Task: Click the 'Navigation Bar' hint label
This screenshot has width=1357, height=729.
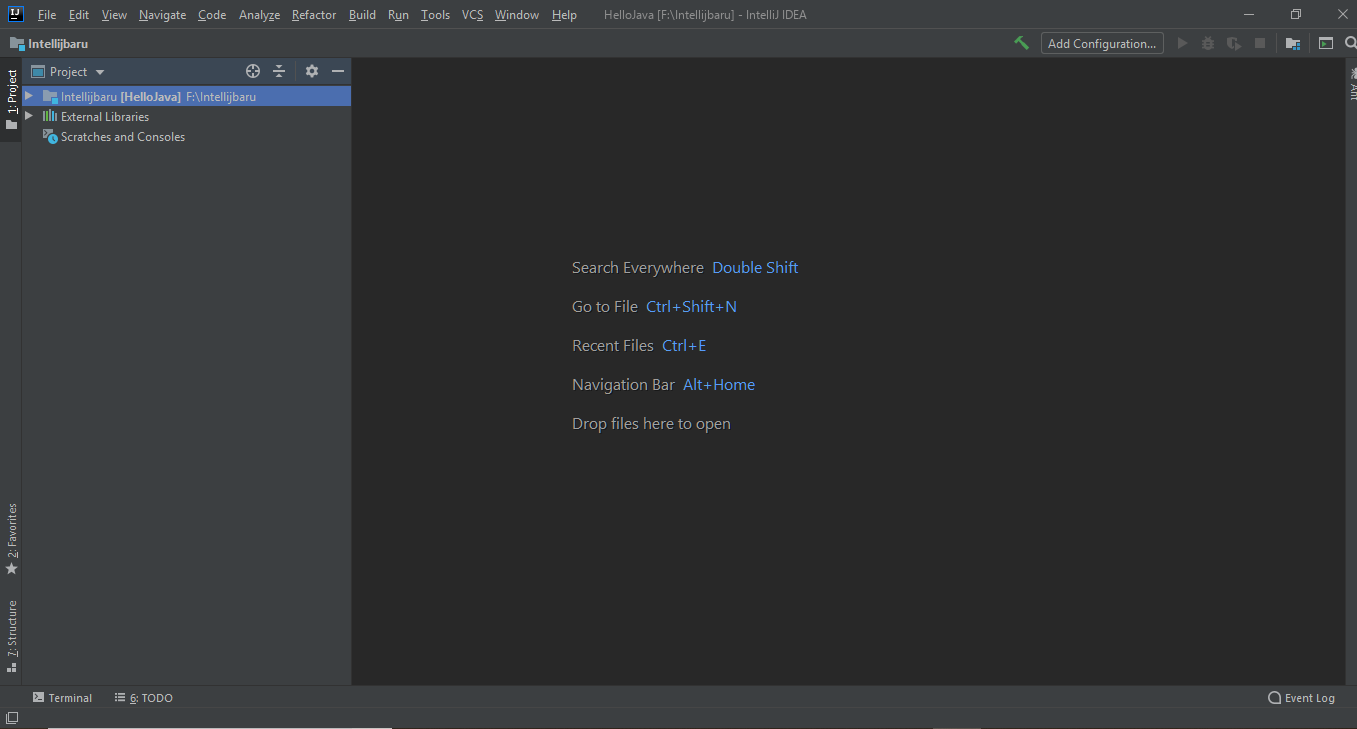Action: tap(623, 385)
